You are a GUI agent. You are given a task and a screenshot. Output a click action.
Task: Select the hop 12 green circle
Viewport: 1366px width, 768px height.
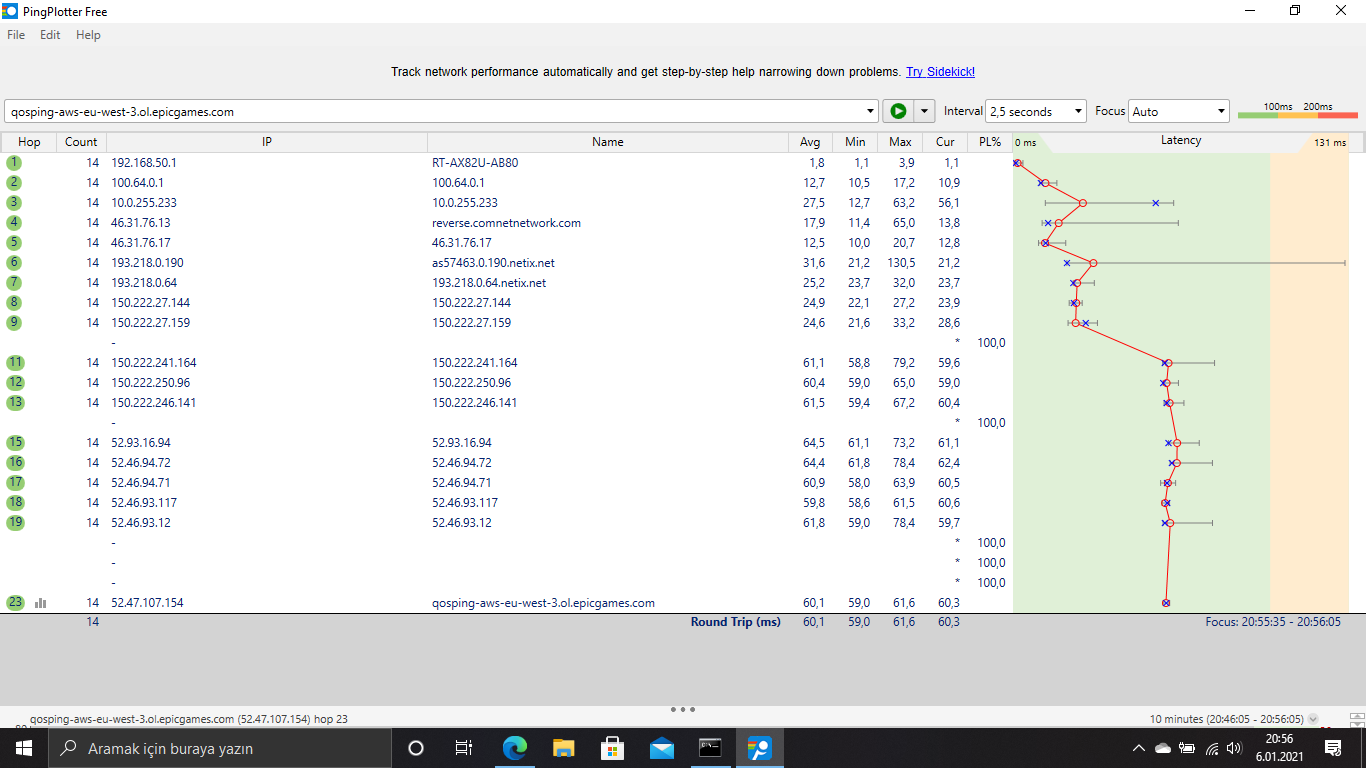(15, 382)
